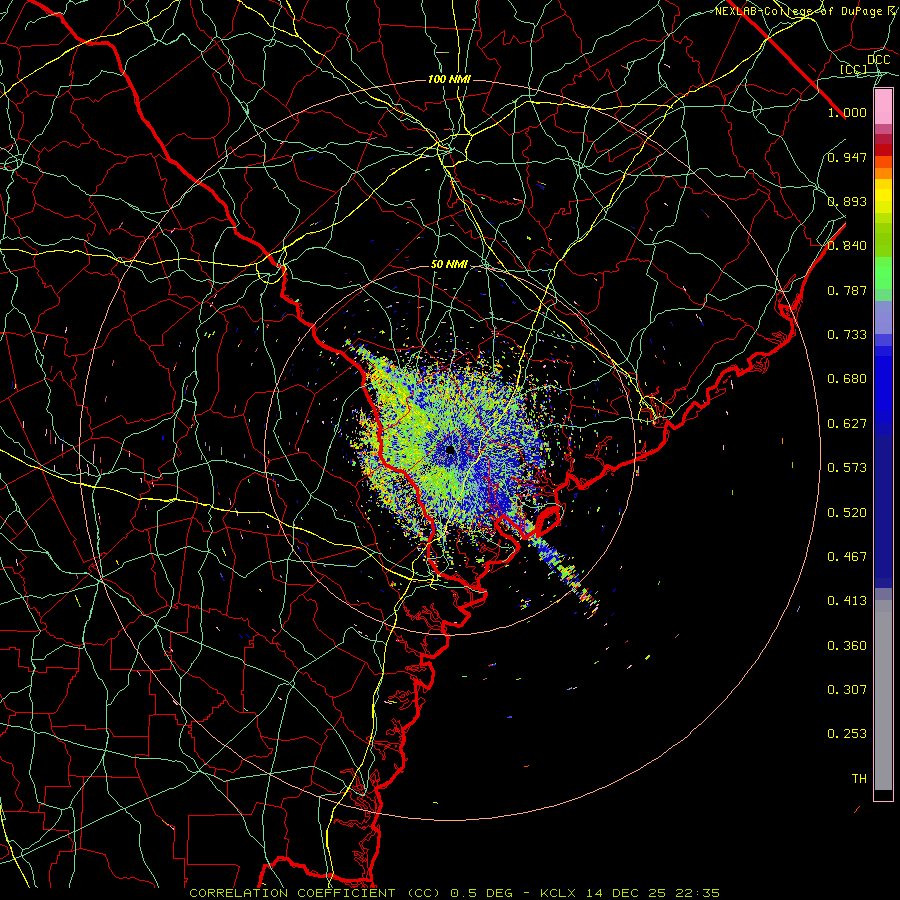Image resolution: width=900 pixels, height=900 pixels.
Task: Click the yellow segment of the color bar
Action: click(883, 196)
